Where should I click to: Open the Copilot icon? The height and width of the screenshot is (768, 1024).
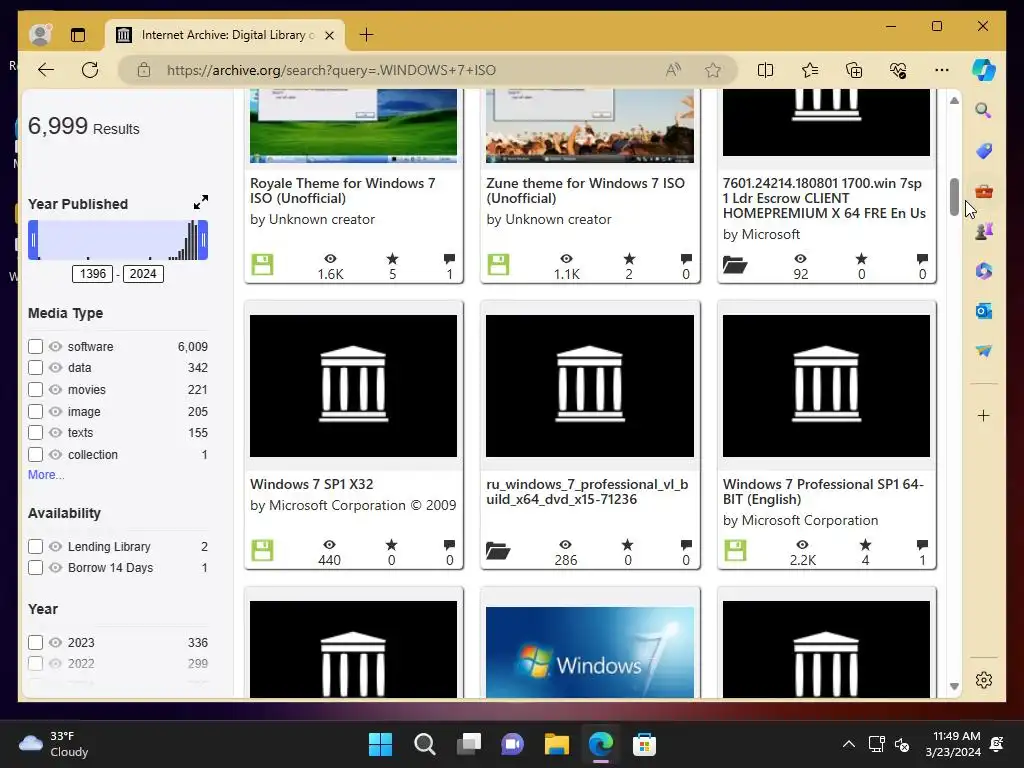[984, 70]
